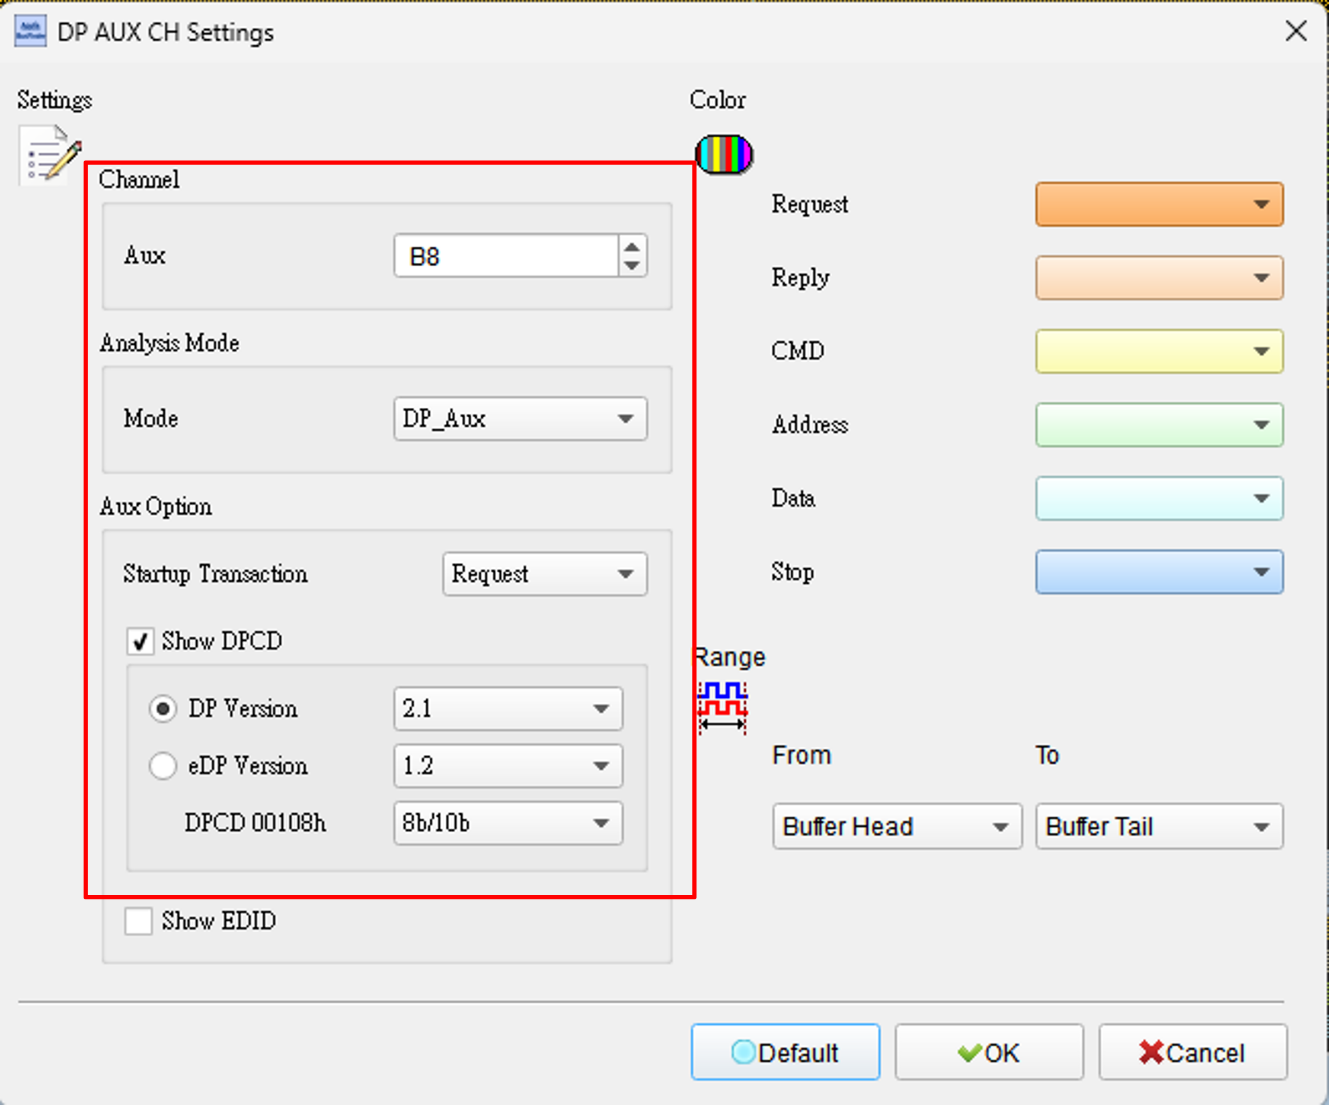Toggle the Show DPCD checkbox
The height and width of the screenshot is (1105, 1329).
pos(140,641)
